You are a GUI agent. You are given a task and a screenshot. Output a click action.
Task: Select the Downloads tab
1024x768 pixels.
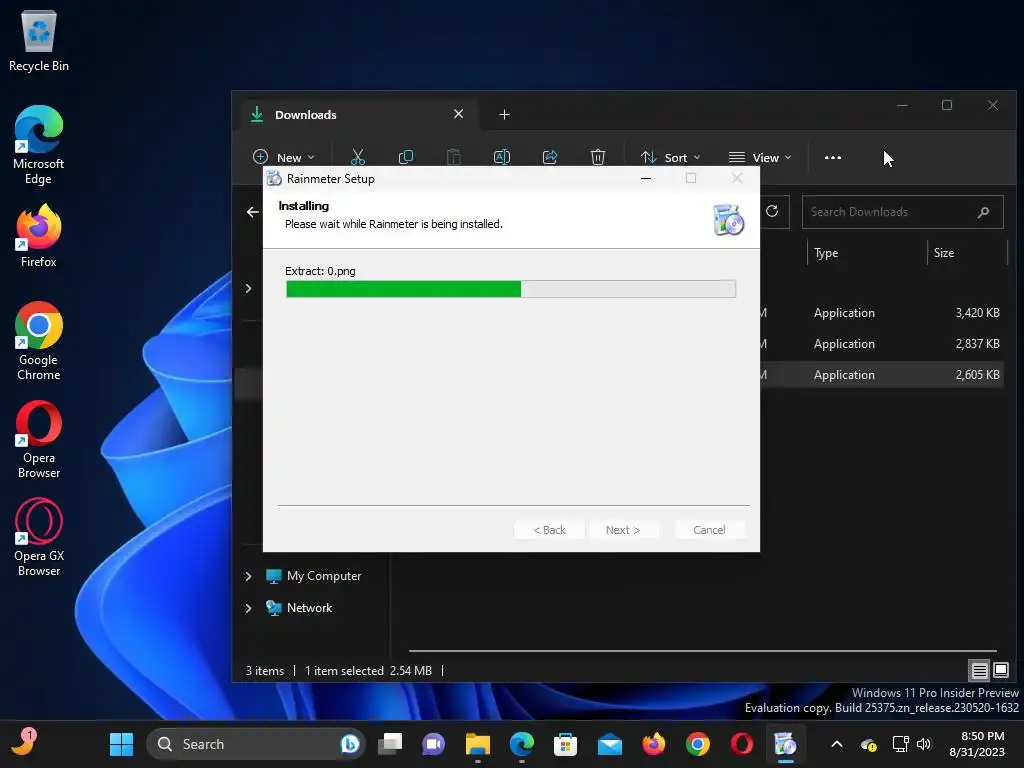[357, 115]
